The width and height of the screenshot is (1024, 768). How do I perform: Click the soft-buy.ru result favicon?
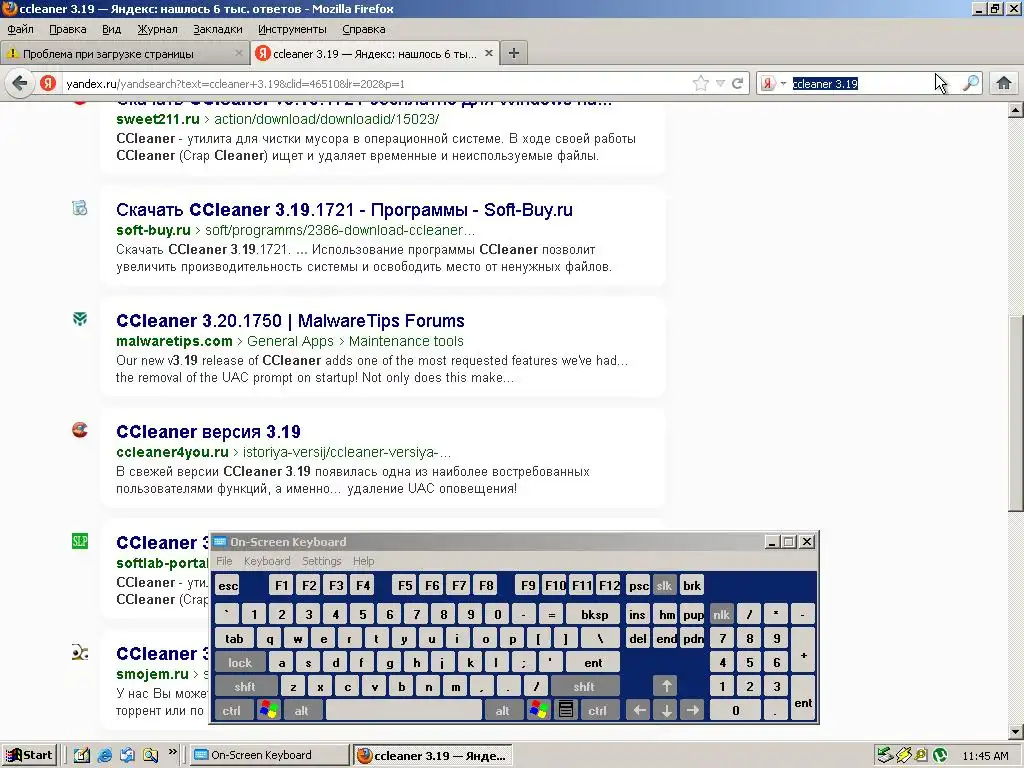coord(80,208)
